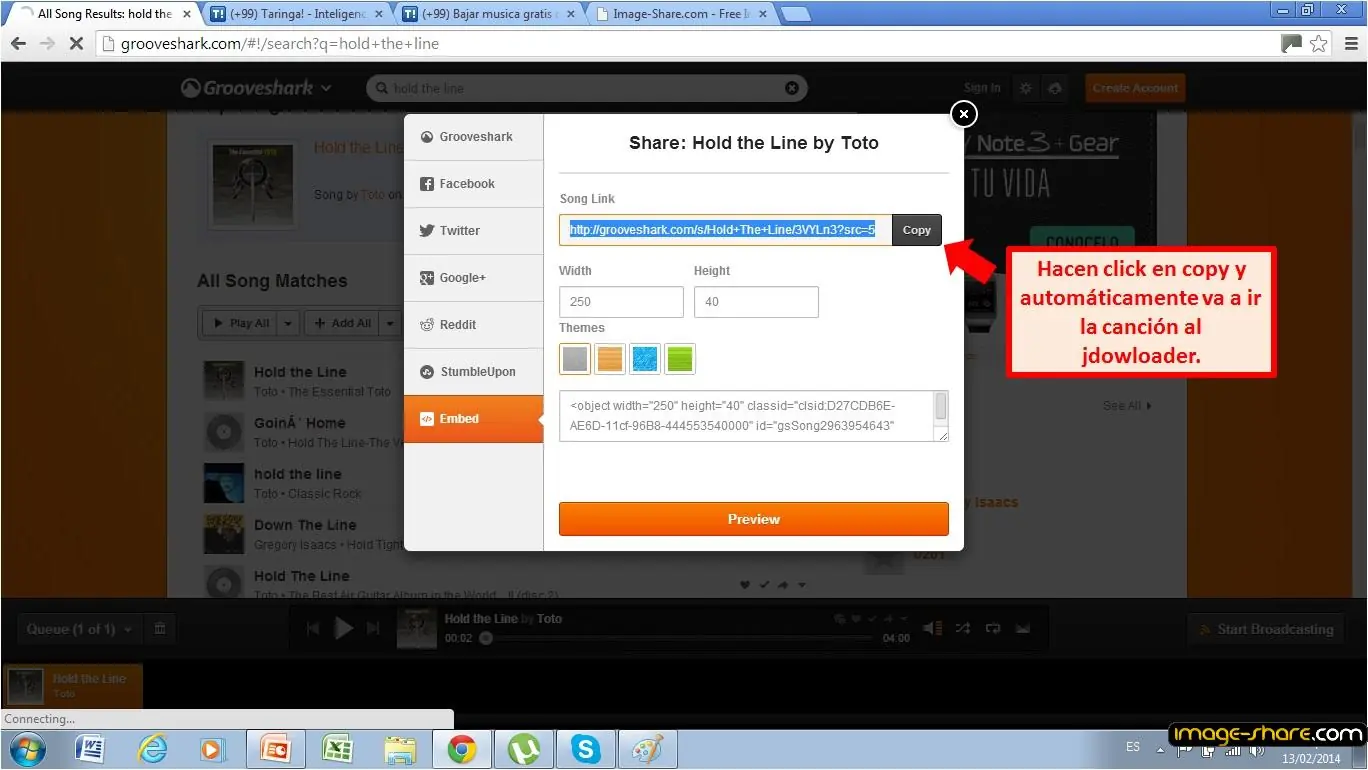Open the settings gear in Grooveshark header

pyautogui.click(x=1025, y=88)
